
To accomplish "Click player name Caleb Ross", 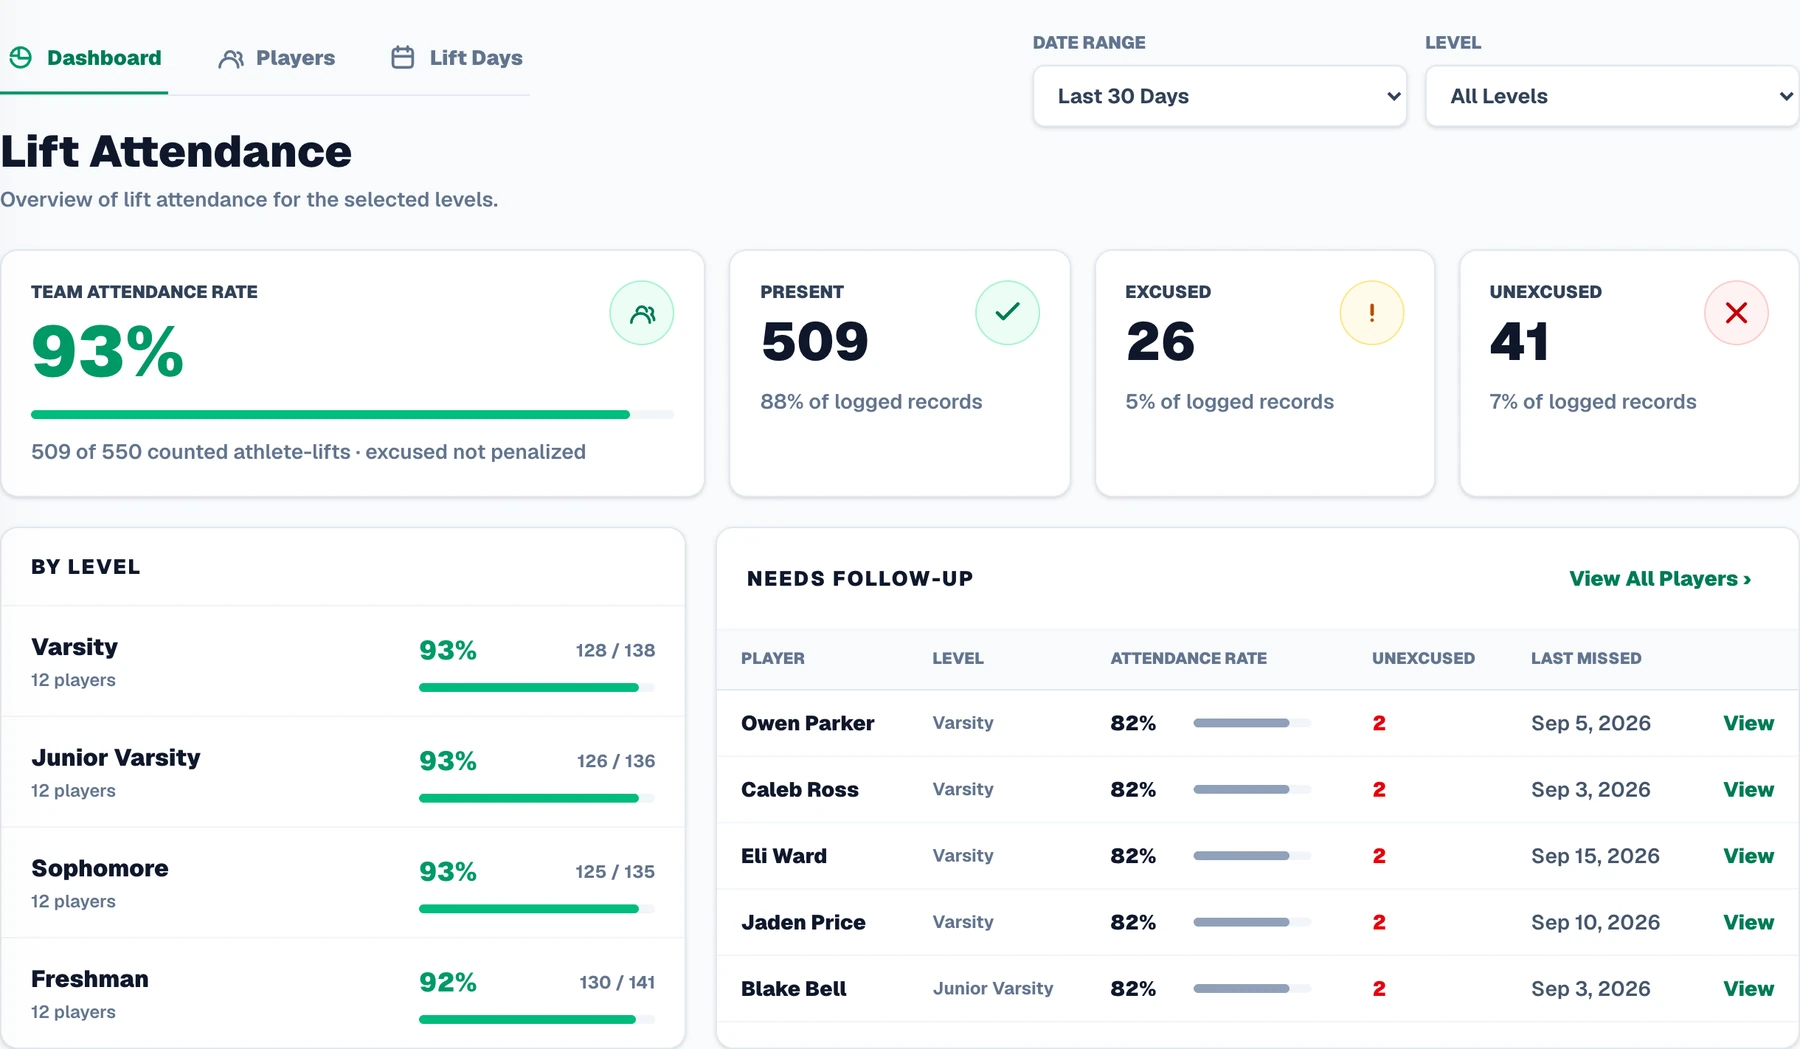I will pos(800,789).
